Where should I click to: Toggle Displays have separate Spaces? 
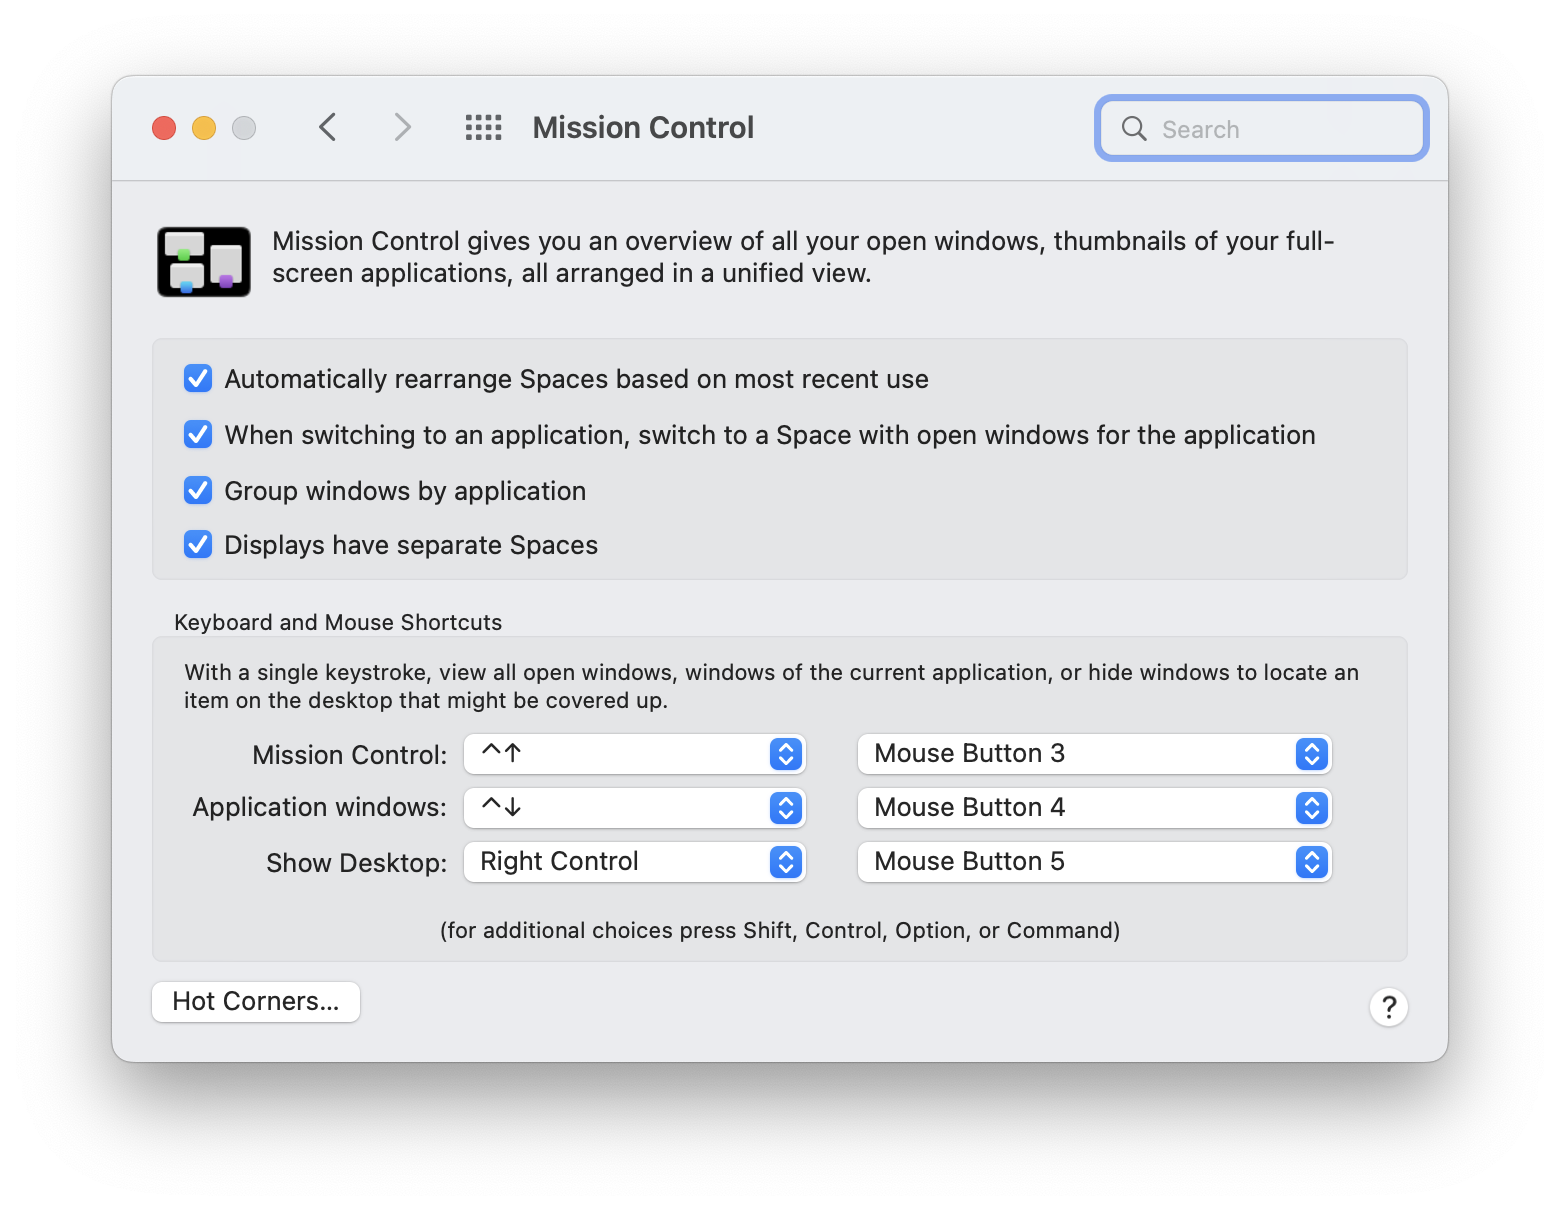[x=198, y=544]
